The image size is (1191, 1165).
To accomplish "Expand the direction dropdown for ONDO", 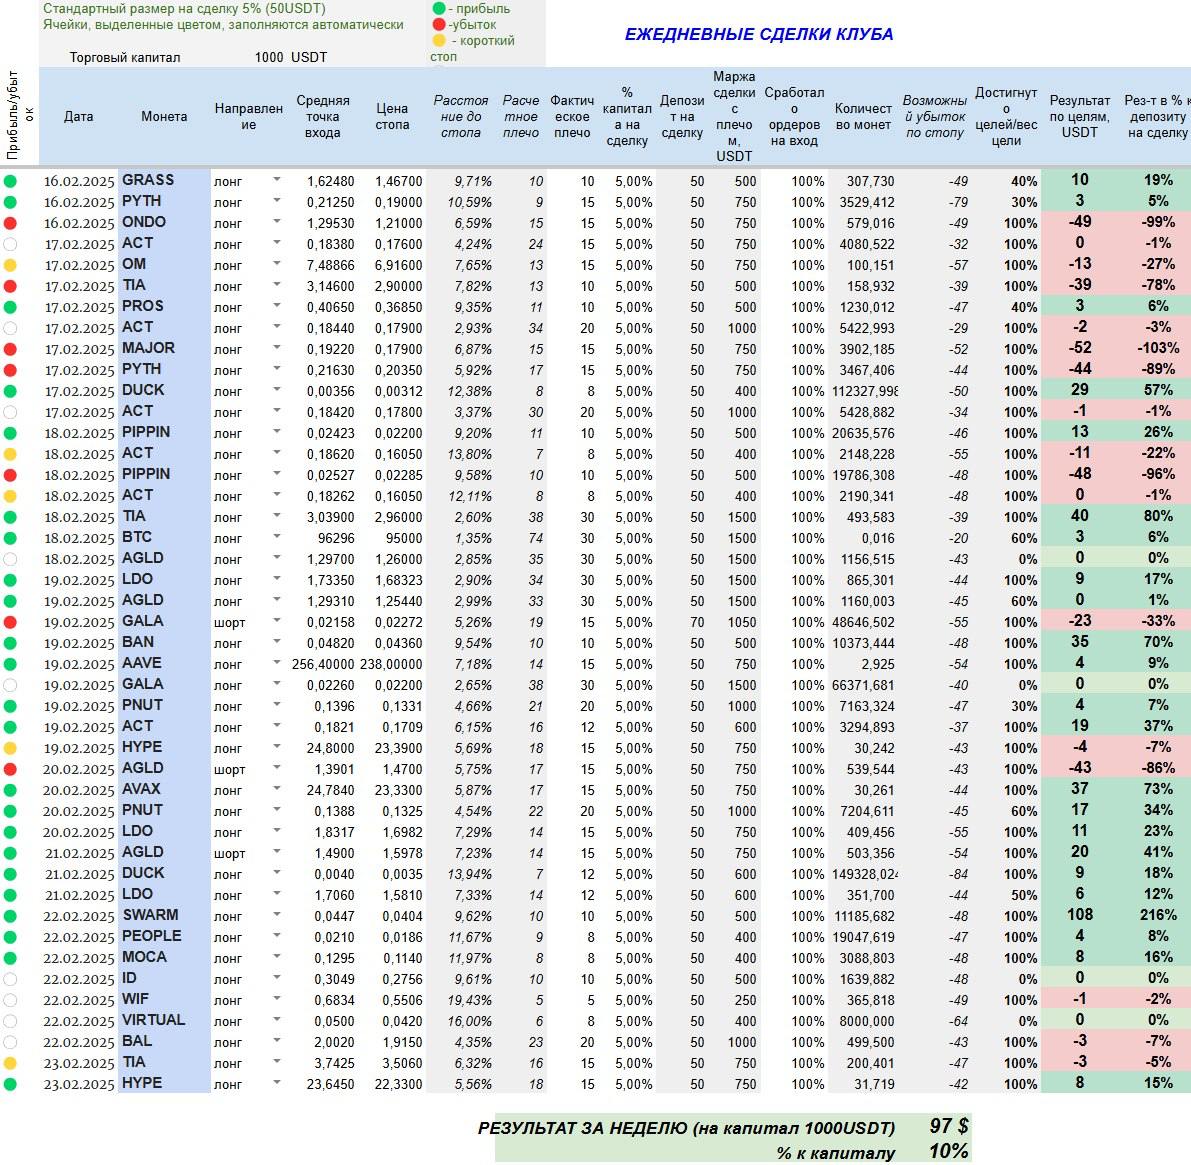I will click(x=276, y=222).
